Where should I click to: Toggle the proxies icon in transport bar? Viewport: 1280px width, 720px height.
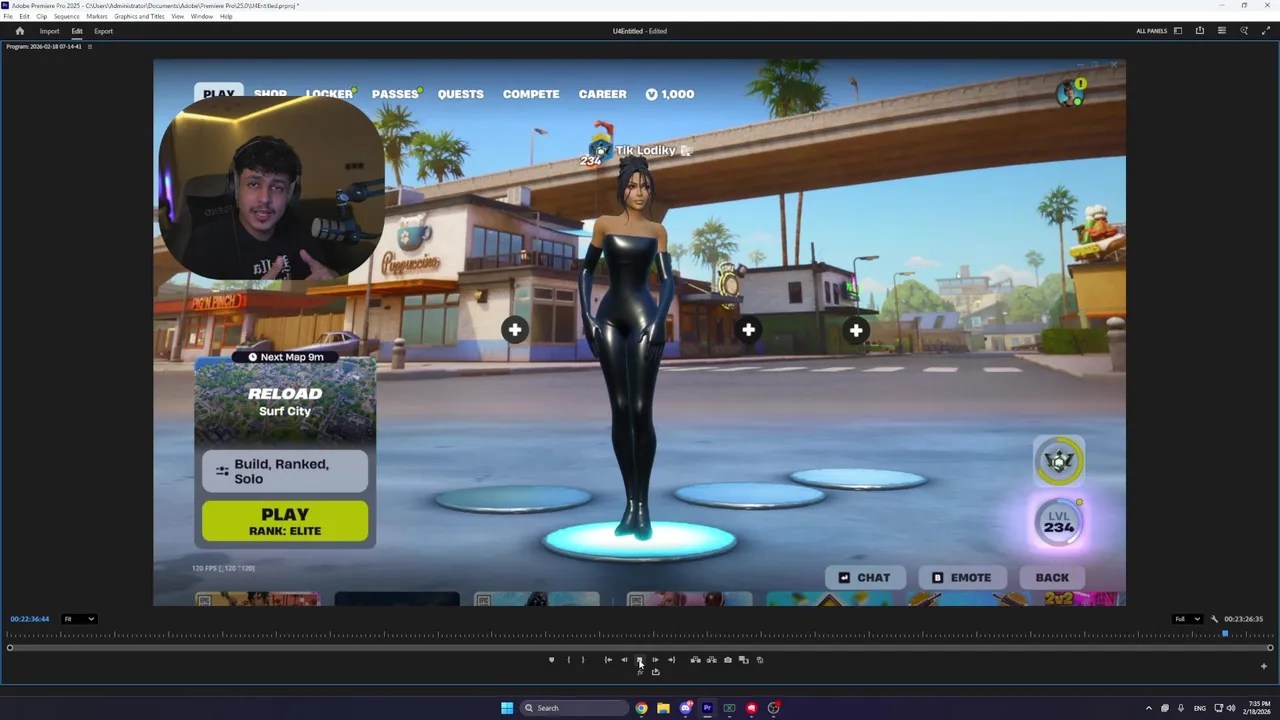(x=759, y=660)
